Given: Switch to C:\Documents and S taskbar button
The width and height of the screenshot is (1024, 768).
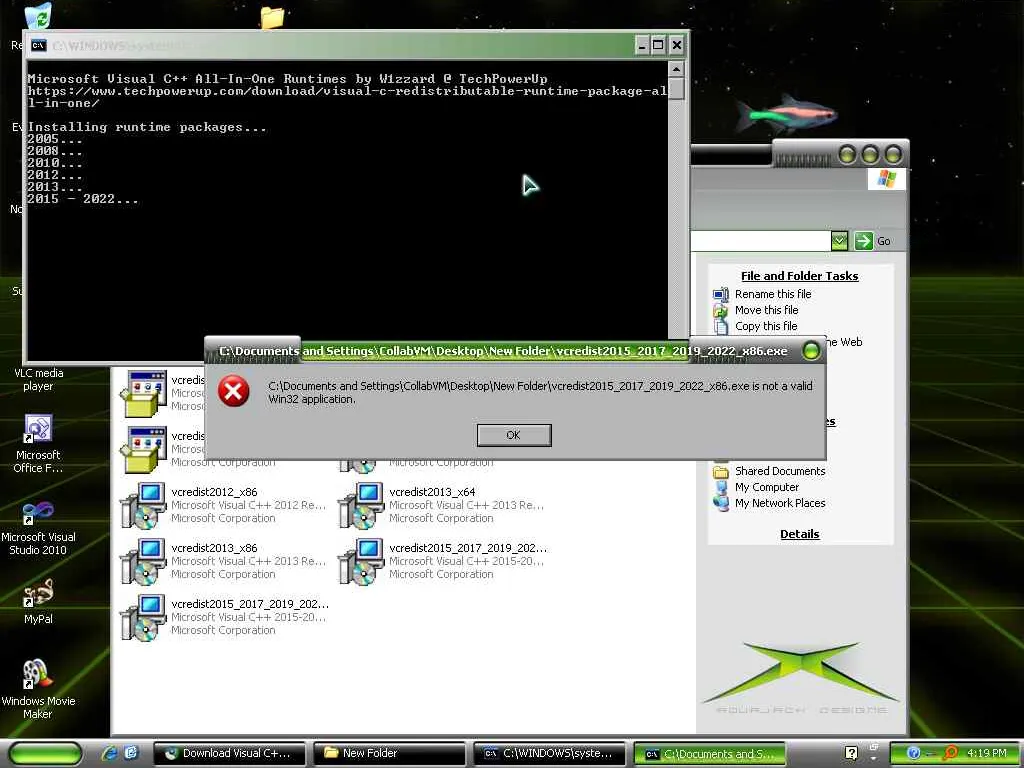Looking at the screenshot, I should tap(710, 754).
